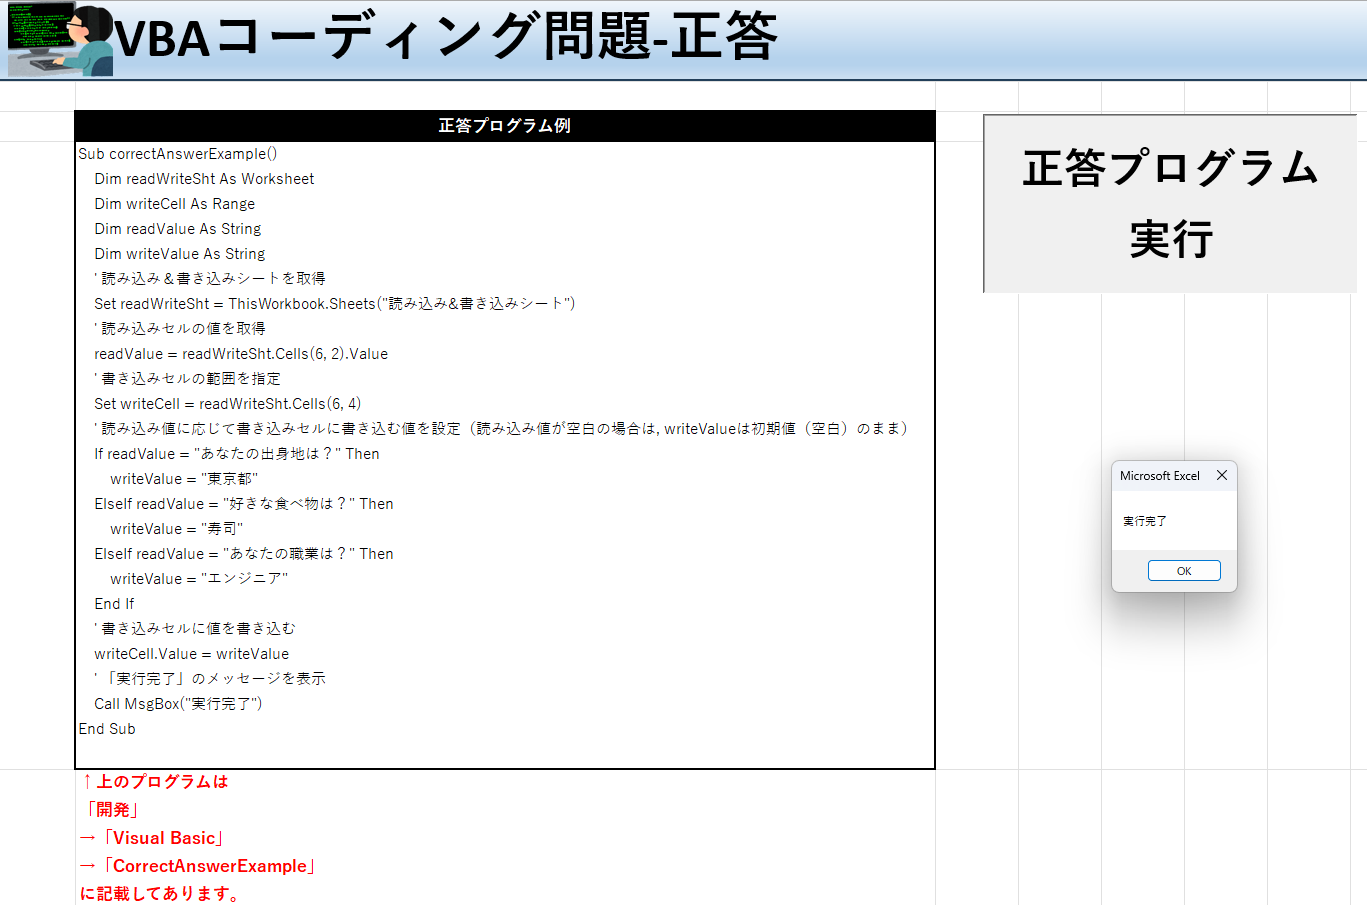This screenshot has width=1367, height=905.
Task: Click the programmer illustration in the header
Action: [x=58, y=39]
